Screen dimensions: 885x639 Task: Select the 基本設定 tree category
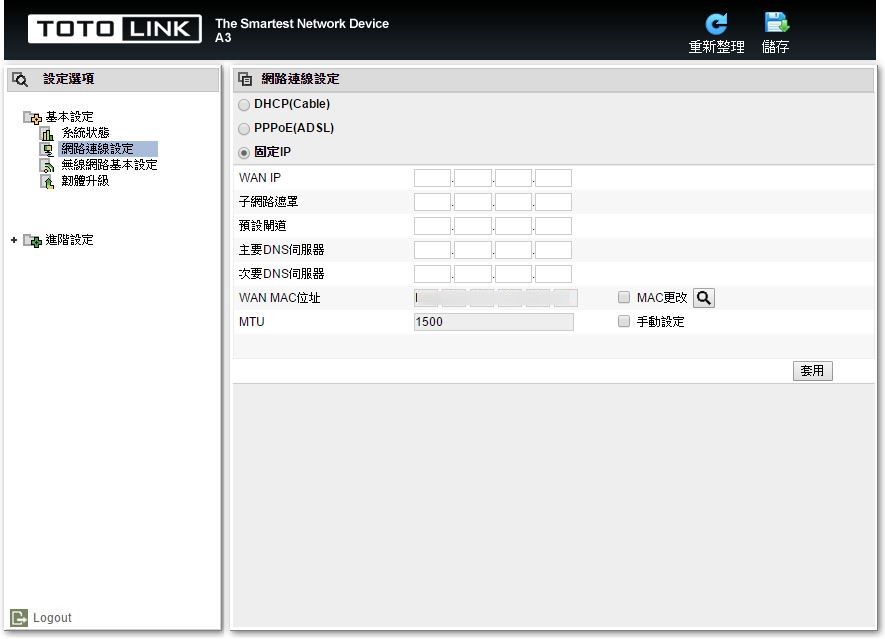[69, 117]
